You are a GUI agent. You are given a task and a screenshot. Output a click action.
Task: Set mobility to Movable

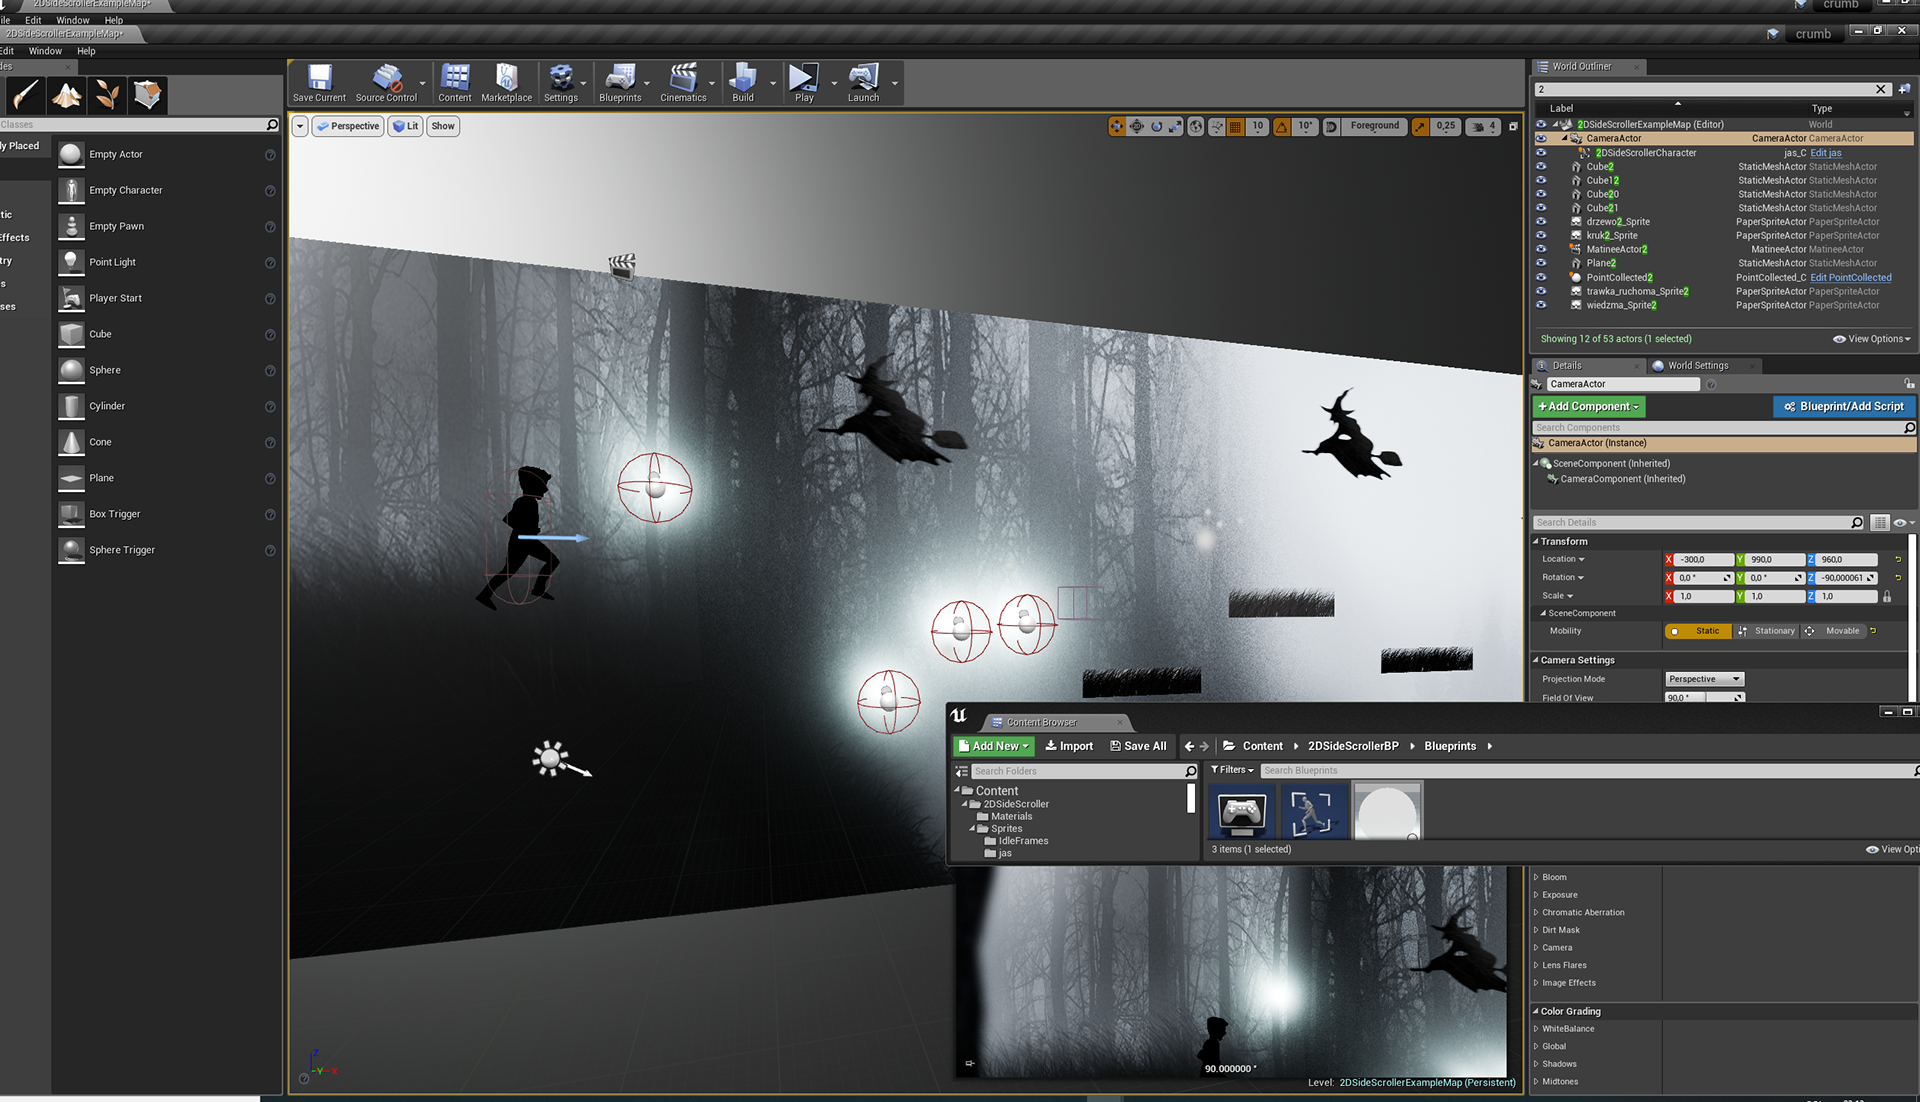pyautogui.click(x=1833, y=631)
